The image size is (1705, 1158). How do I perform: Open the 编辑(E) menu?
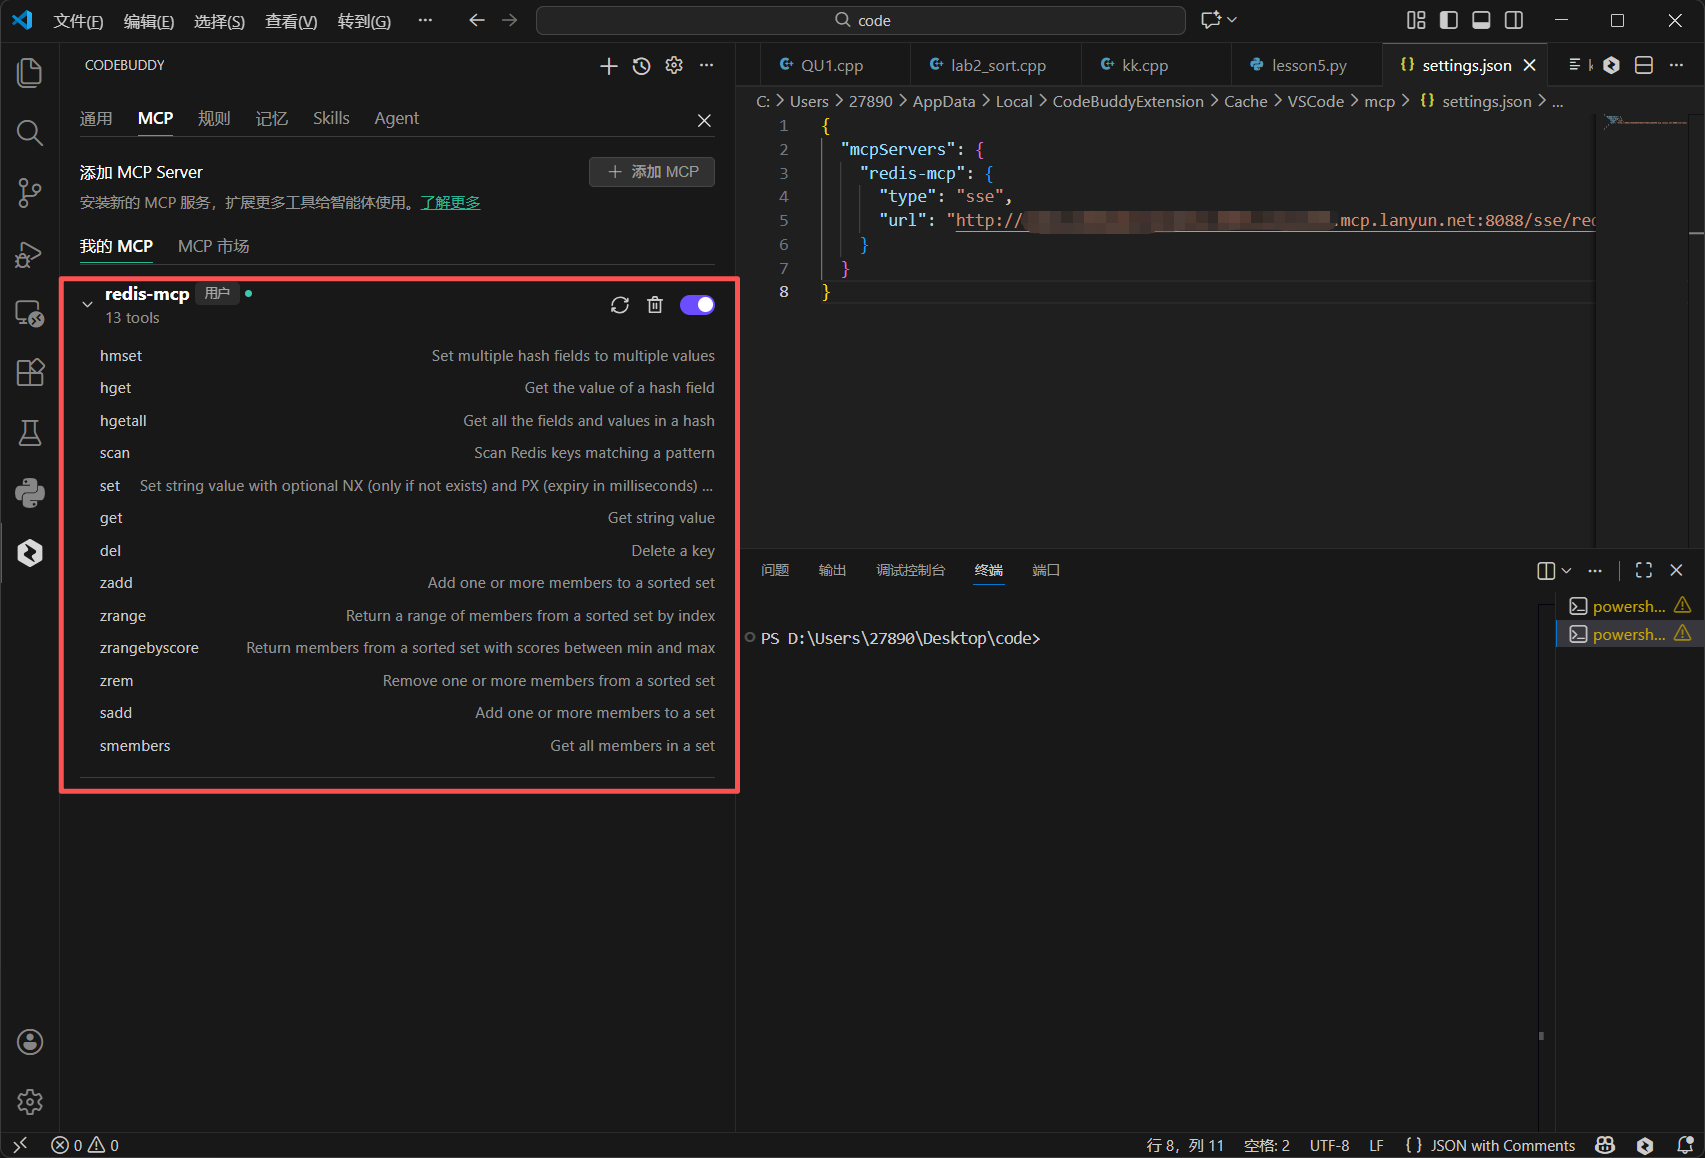[149, 21]
